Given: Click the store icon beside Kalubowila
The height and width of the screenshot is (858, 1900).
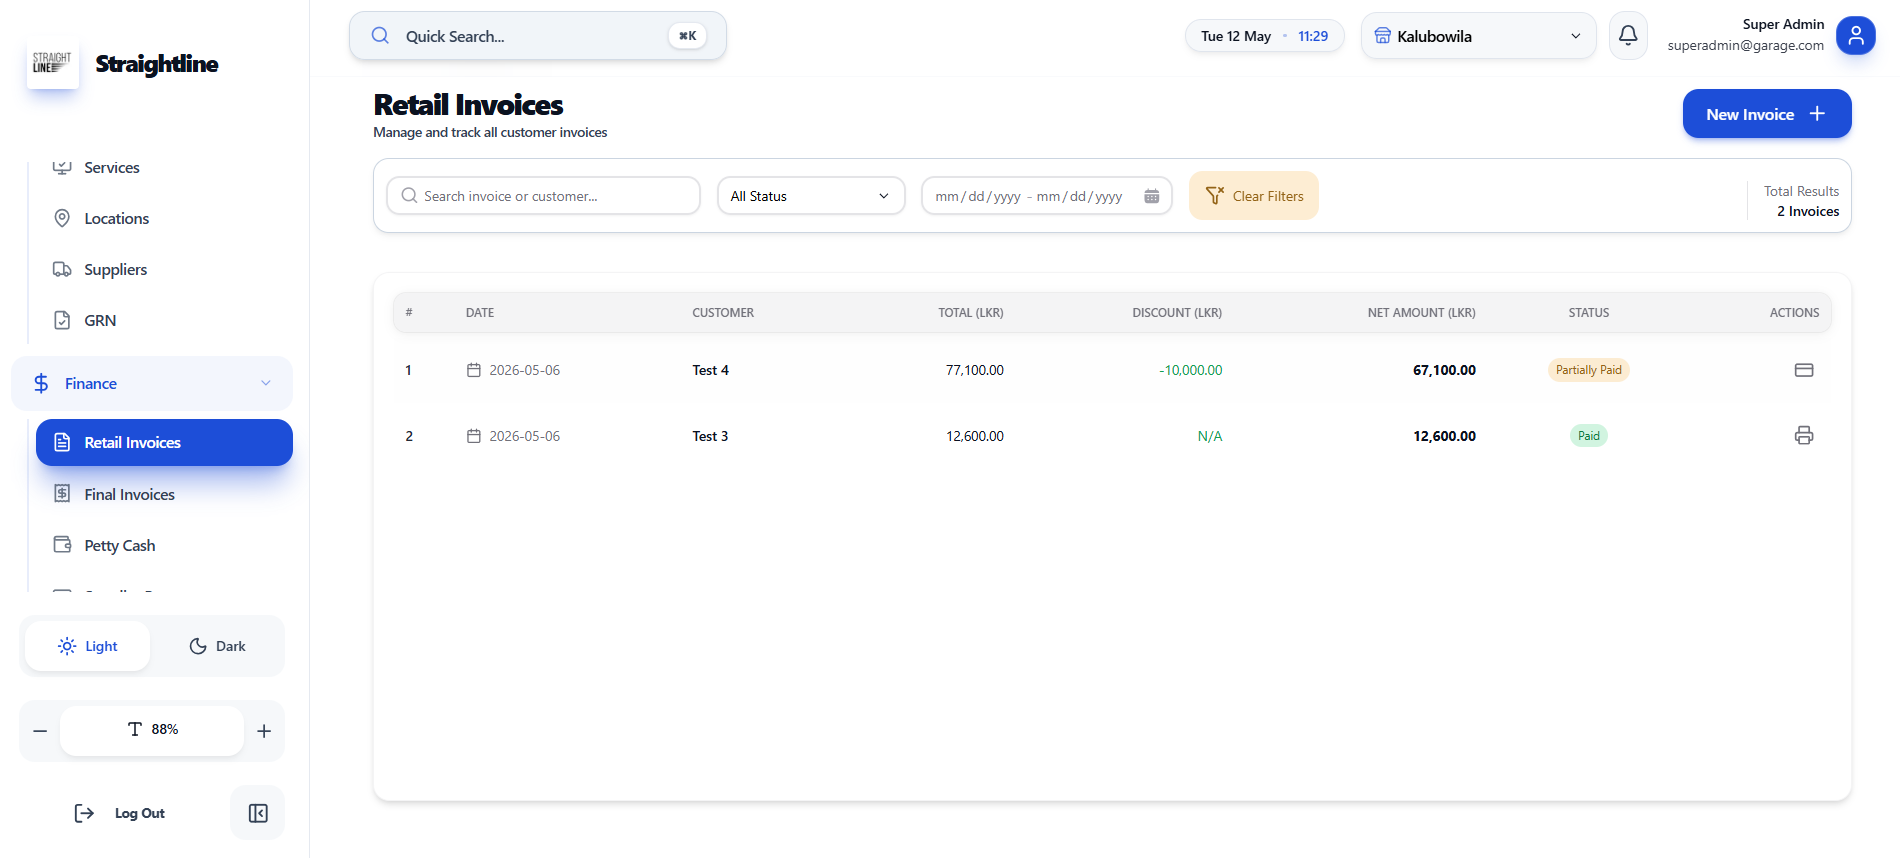Looking at the screenshot, I should click(1382, 36).
